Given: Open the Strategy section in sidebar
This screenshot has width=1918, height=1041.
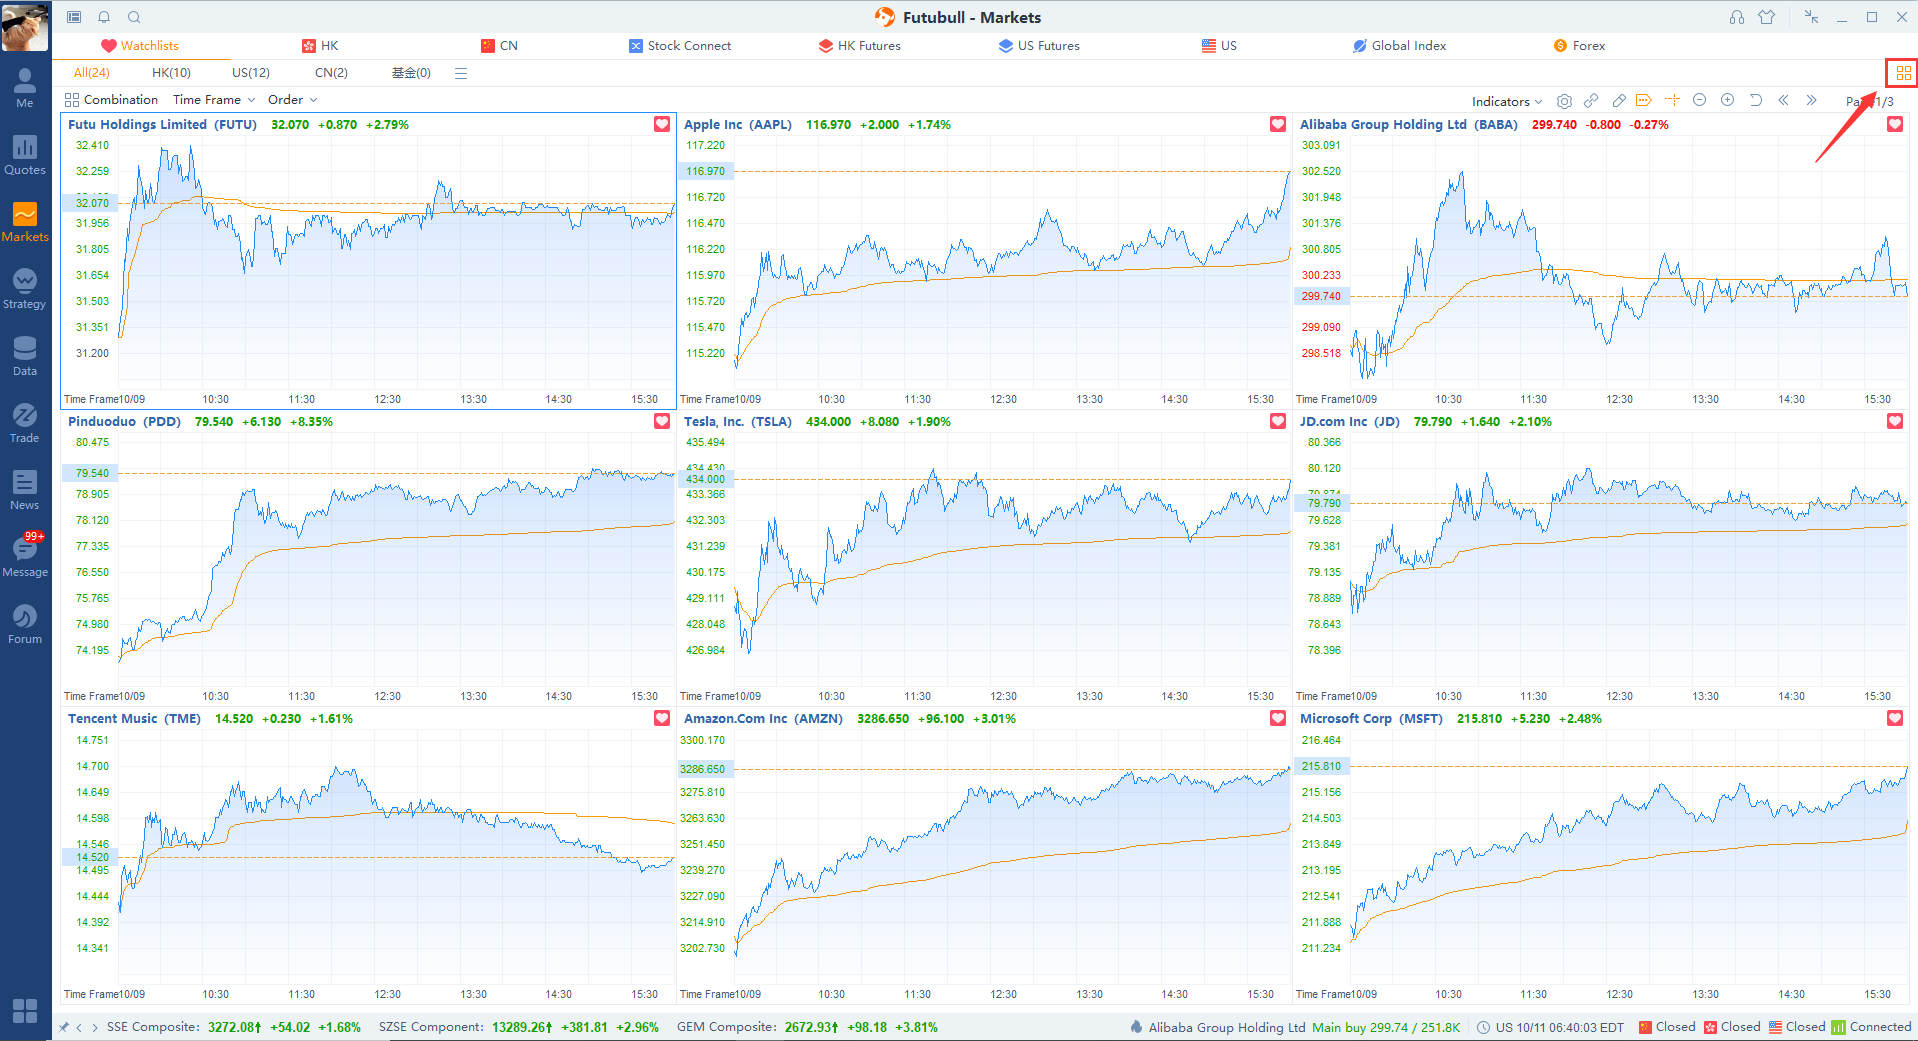Looking at the screenshot, I should click(x=25, y=289).
